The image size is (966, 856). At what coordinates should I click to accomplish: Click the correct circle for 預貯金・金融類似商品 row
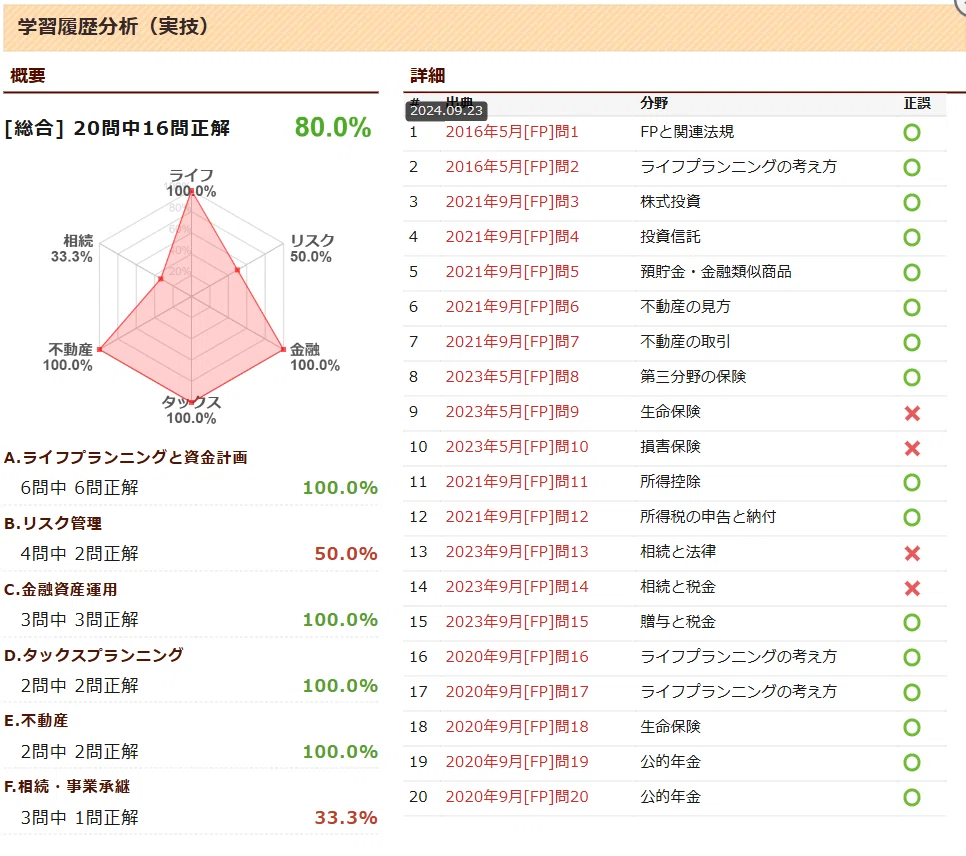[912, 272]
